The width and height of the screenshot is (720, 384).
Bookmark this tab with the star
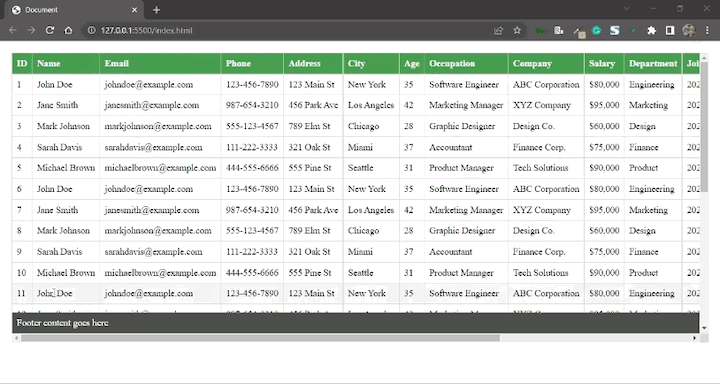[517, 30]
